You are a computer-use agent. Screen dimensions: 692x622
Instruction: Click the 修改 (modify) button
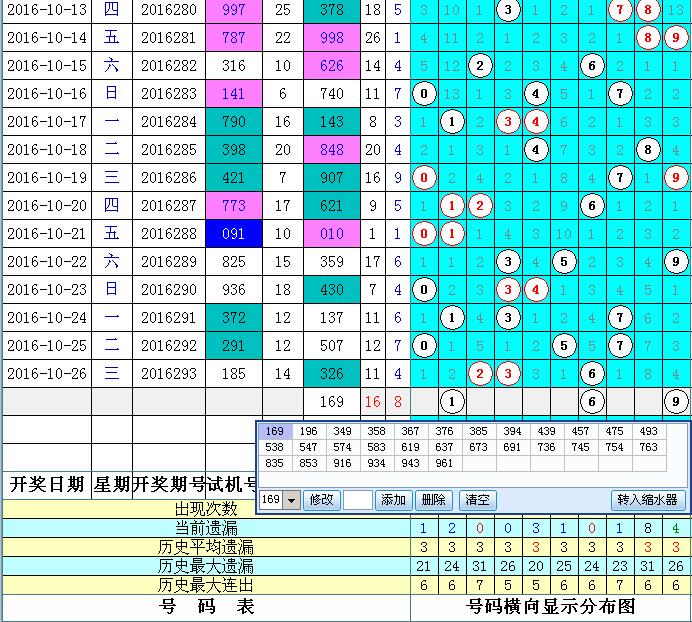[x=322, y=500]
